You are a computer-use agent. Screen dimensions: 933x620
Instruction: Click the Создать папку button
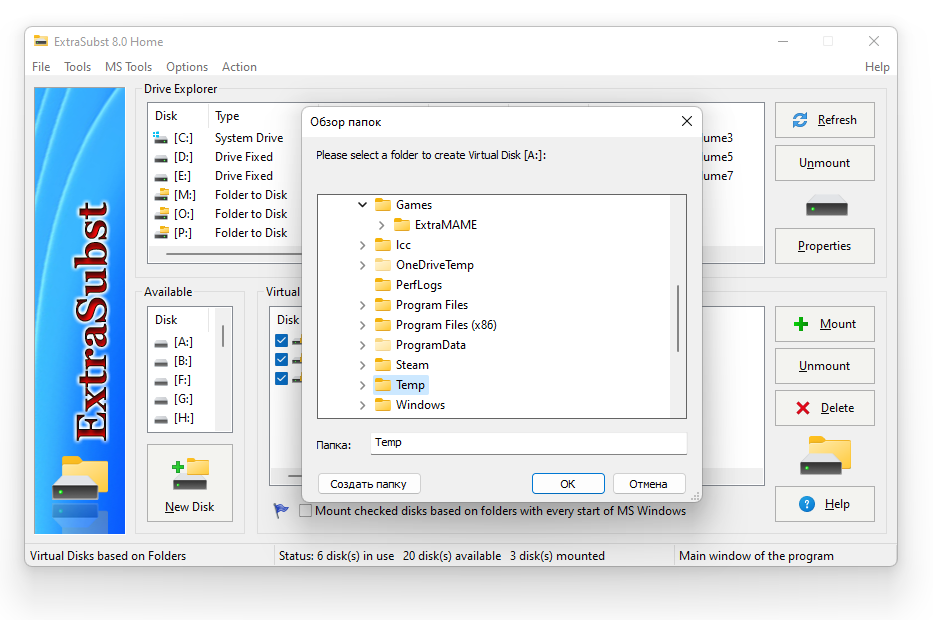[369, 484]
